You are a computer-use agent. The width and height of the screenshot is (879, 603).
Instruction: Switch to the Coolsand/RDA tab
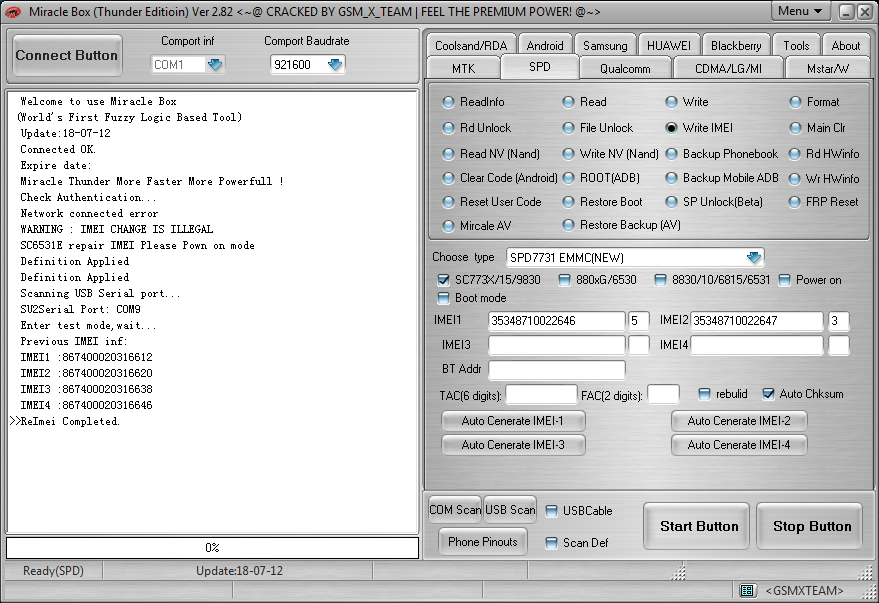[471, 45]
